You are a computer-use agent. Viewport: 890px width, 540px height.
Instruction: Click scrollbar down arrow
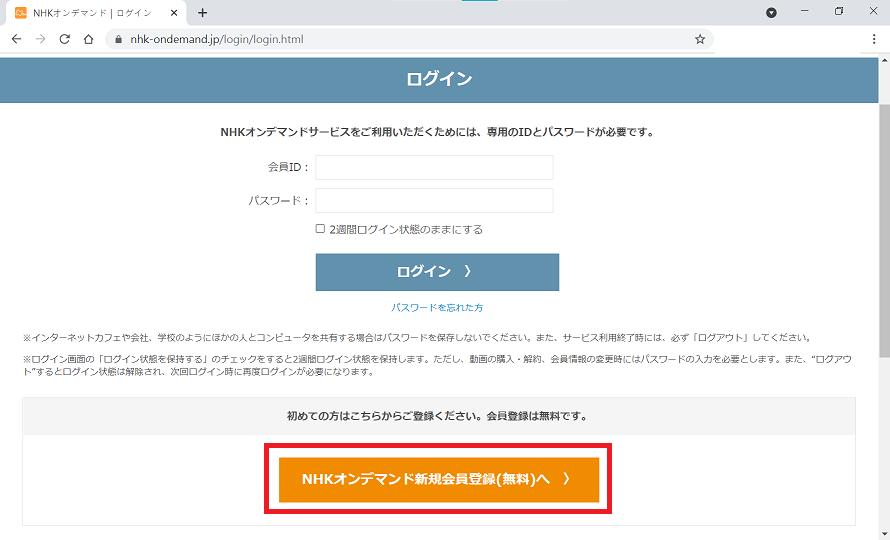[x=884, y=534]
